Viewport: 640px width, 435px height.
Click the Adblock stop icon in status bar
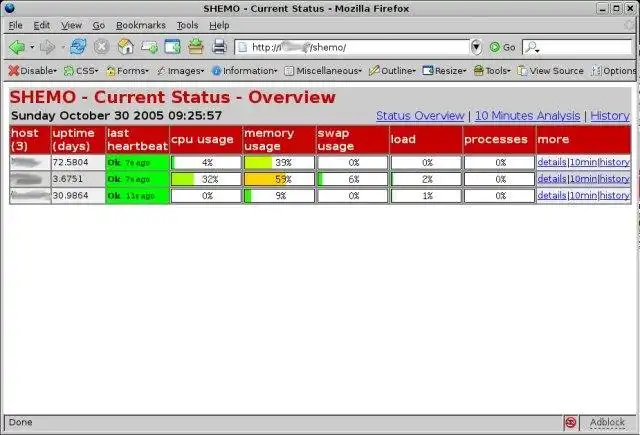click(570, 422)
